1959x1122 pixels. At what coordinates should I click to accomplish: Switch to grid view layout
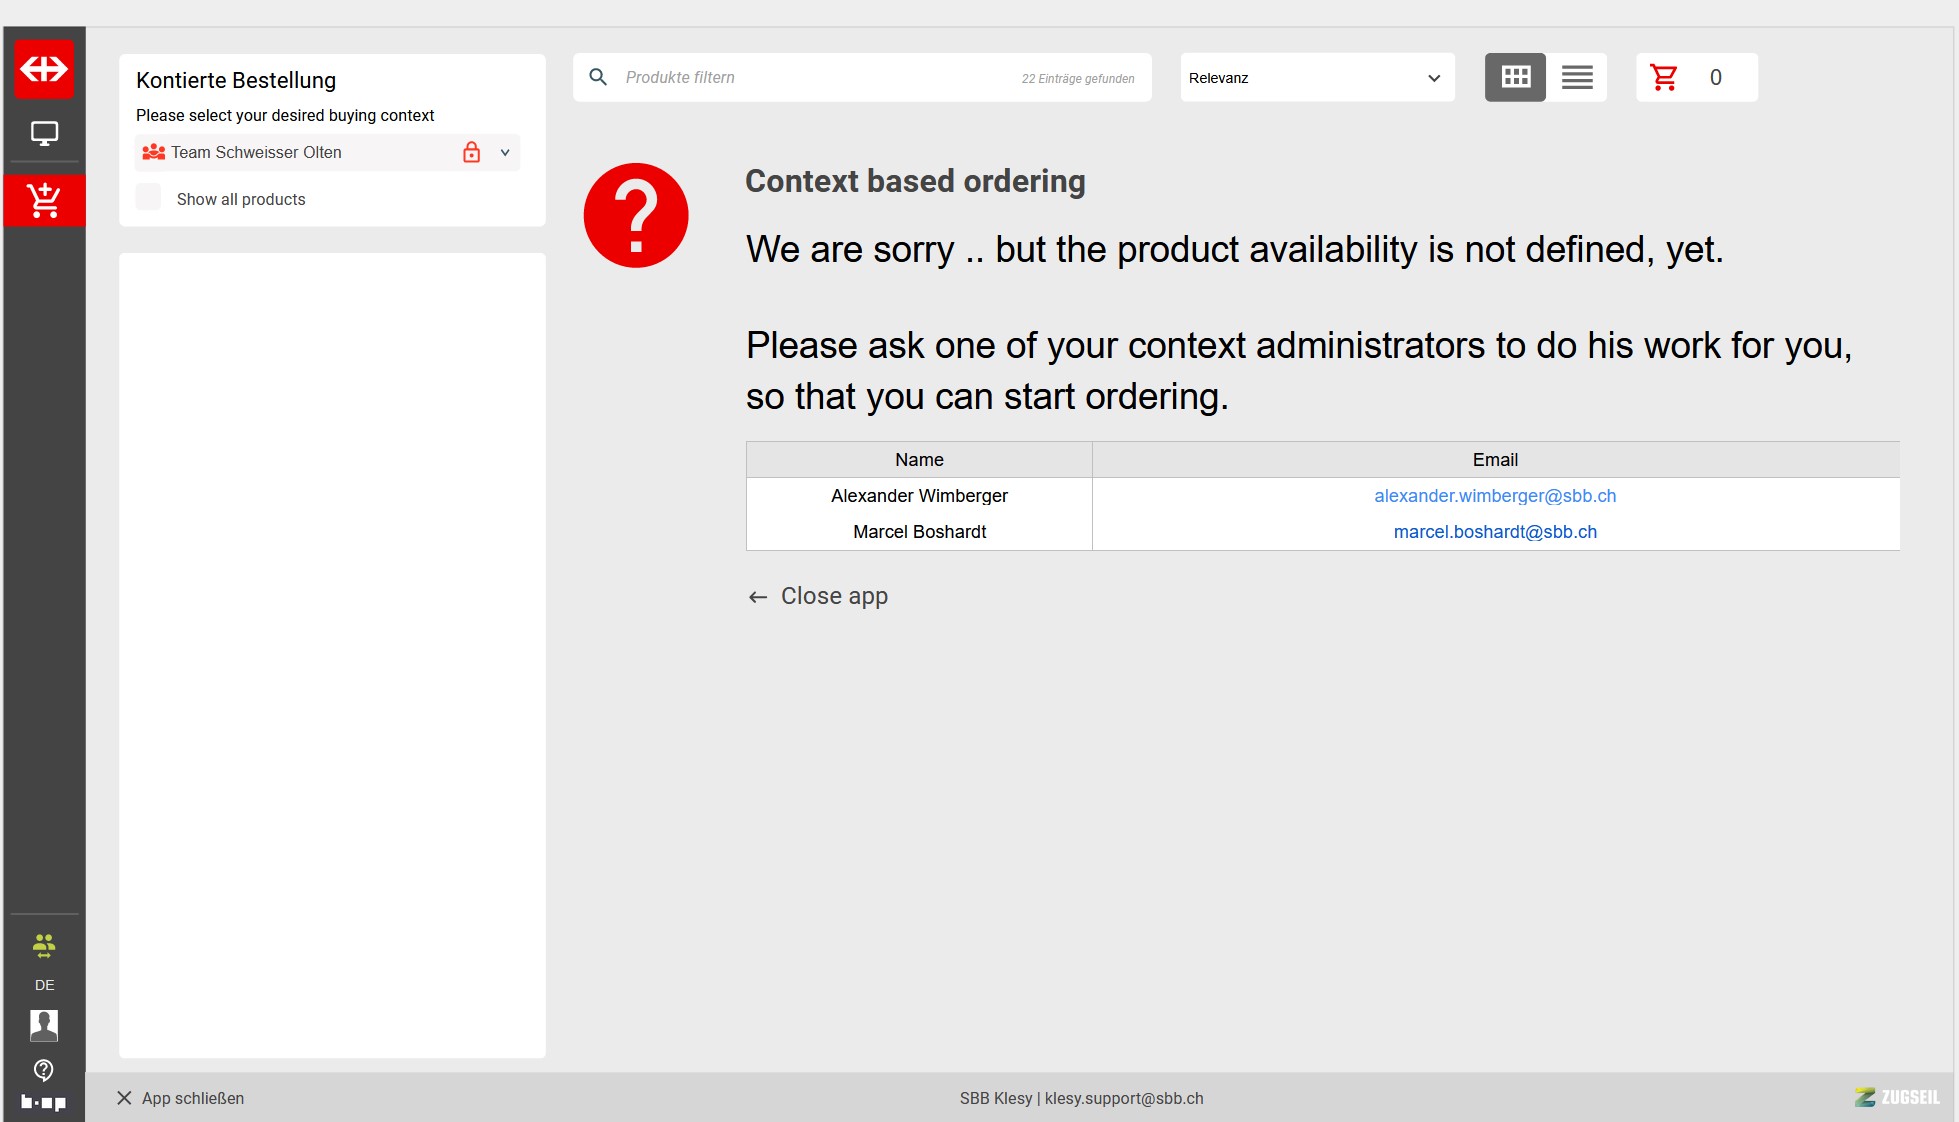pyautogui.click(x=1515, y=78)
